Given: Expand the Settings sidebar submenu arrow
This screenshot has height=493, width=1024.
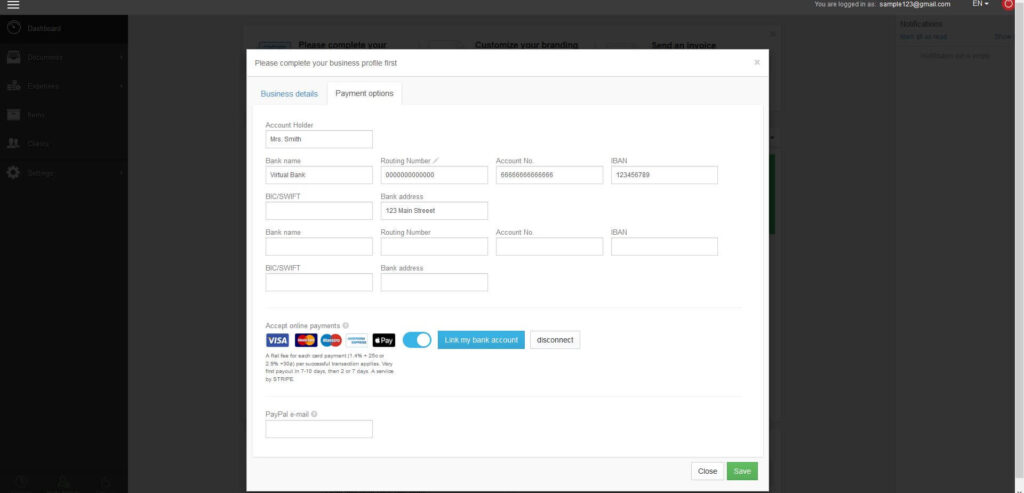Looking at the screenshot, I should pyautogui.click(x=121, y=173).
